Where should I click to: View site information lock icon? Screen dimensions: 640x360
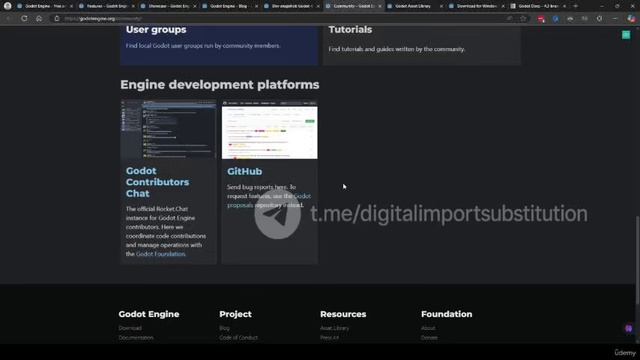[x=57, y=19]
